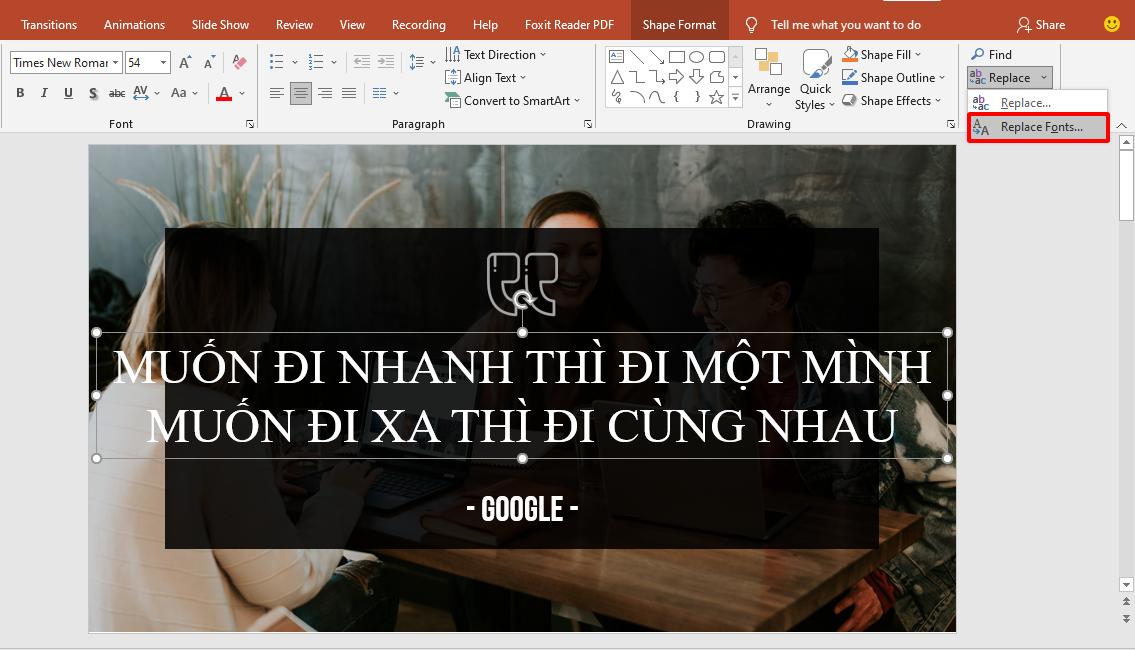The width and height of the screenshot is (1135, 650).
Task: Expand the Shape Fill color options
Action: [x=918, y=54]
